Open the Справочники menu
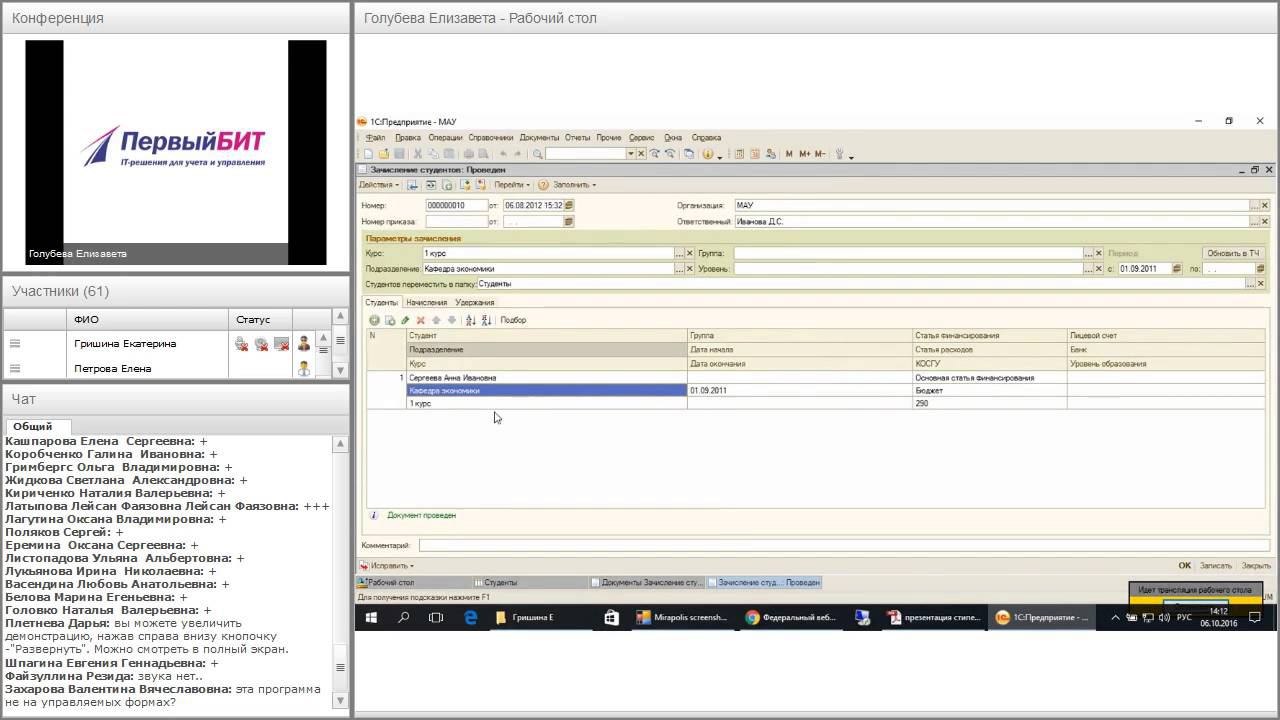The height and width of the screenshot is (720, 1280). [491, 138]
